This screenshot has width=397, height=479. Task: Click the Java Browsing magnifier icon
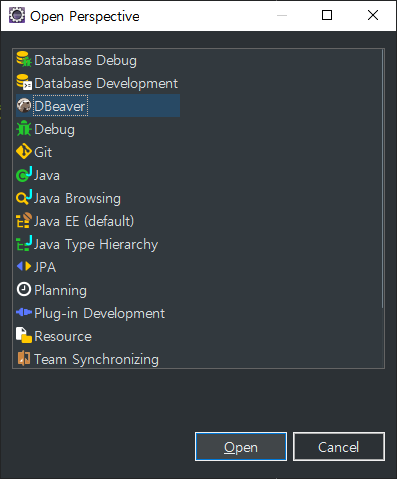[24, 197]
